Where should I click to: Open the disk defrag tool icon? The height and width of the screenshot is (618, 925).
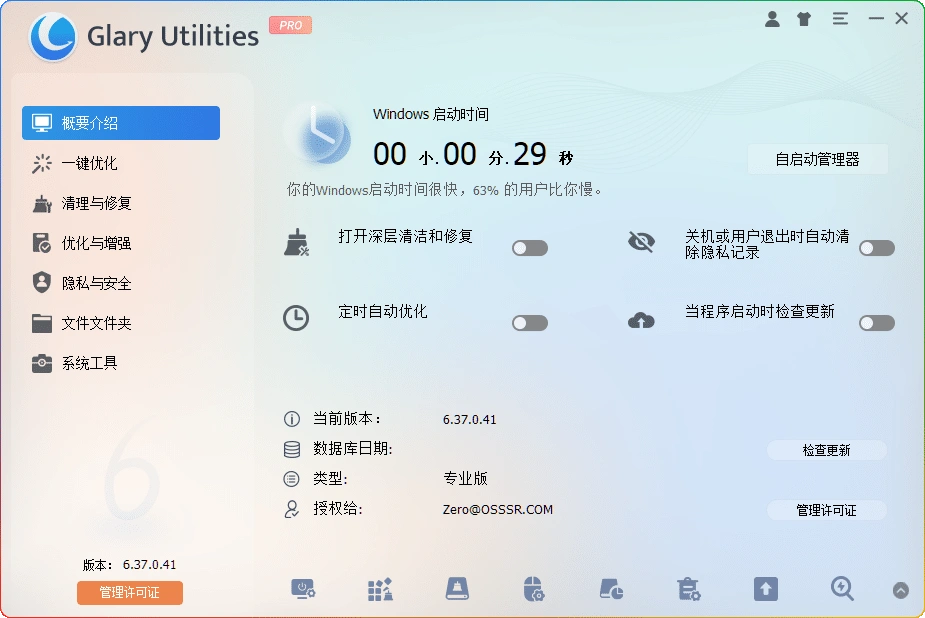[x=457, y=590]
